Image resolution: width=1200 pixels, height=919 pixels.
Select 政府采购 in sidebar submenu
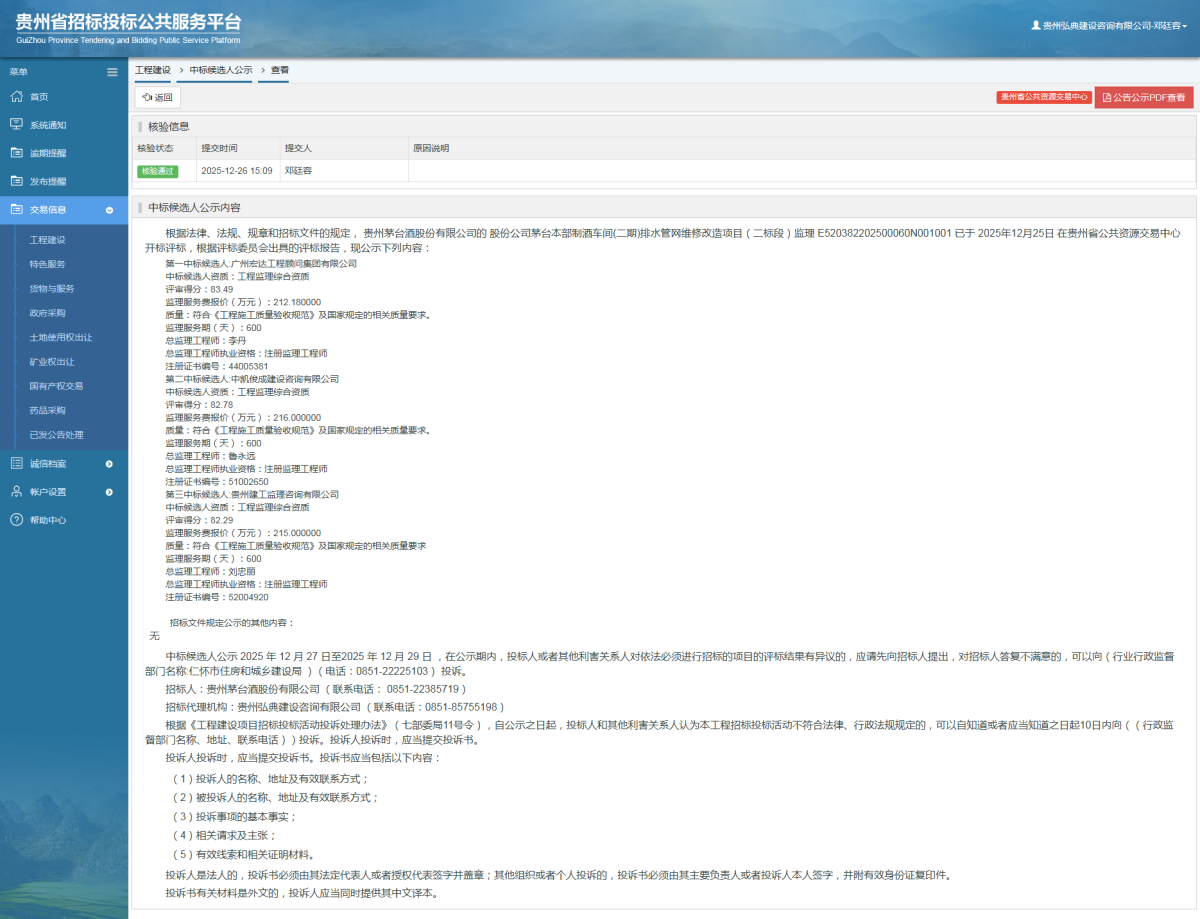47,313
